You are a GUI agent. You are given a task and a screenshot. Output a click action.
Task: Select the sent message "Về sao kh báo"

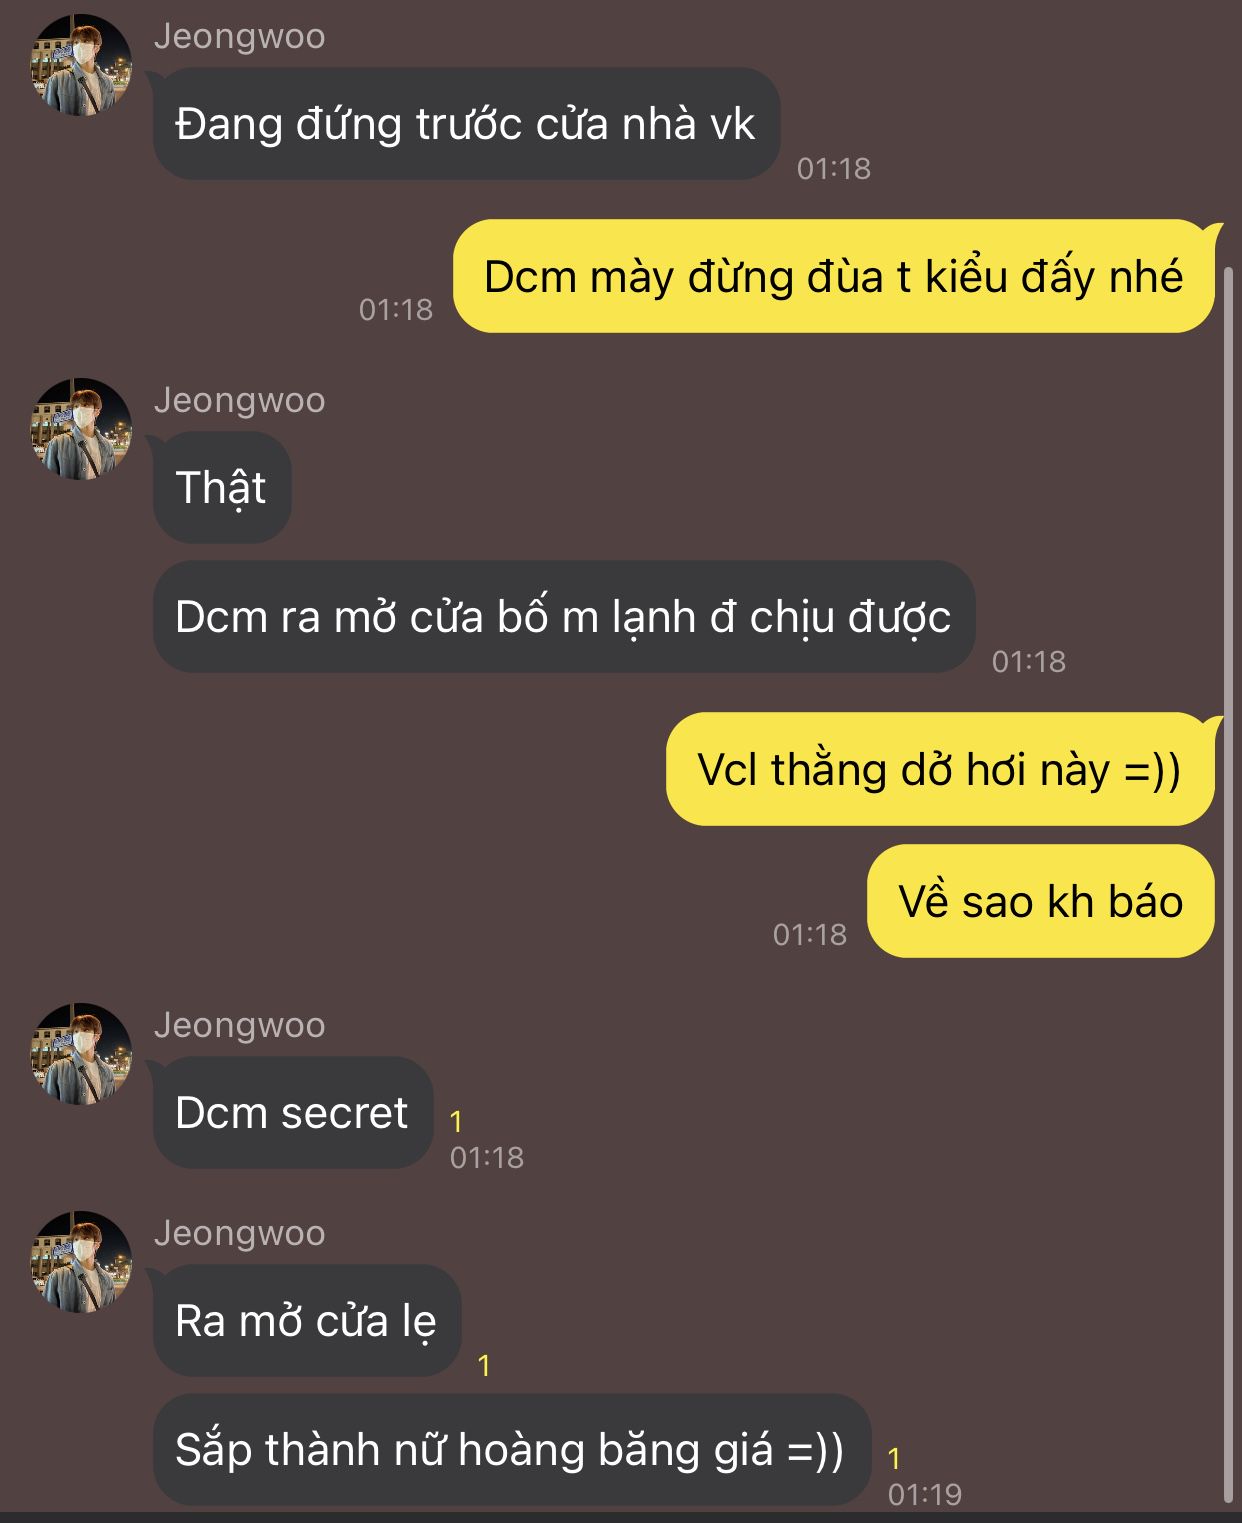point(1041,901)
